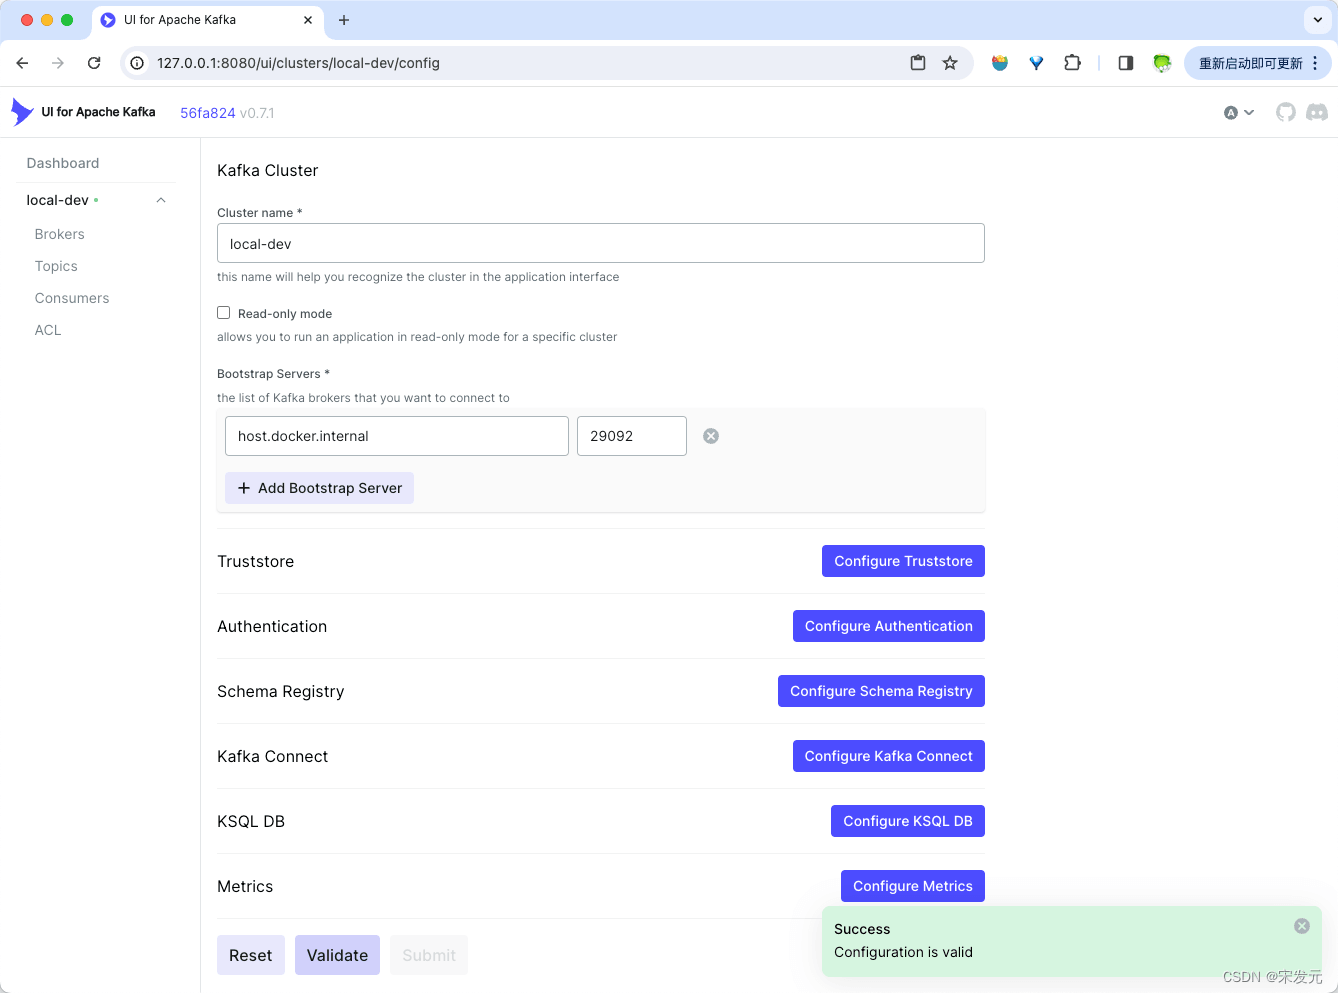Click the Cluster name input field
Screen dimensions: 1338x993
(x=600, y=243)
